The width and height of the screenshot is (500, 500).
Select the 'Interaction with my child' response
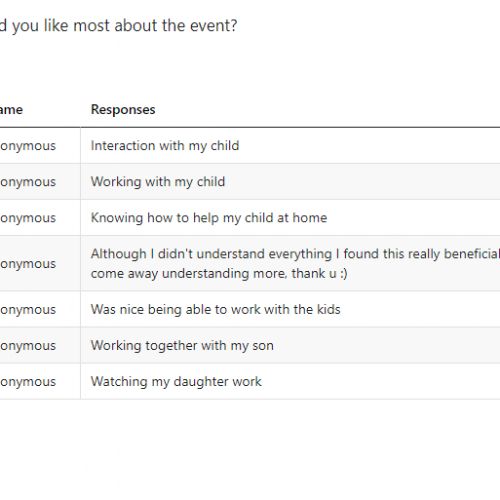click(x=165, y=146)
